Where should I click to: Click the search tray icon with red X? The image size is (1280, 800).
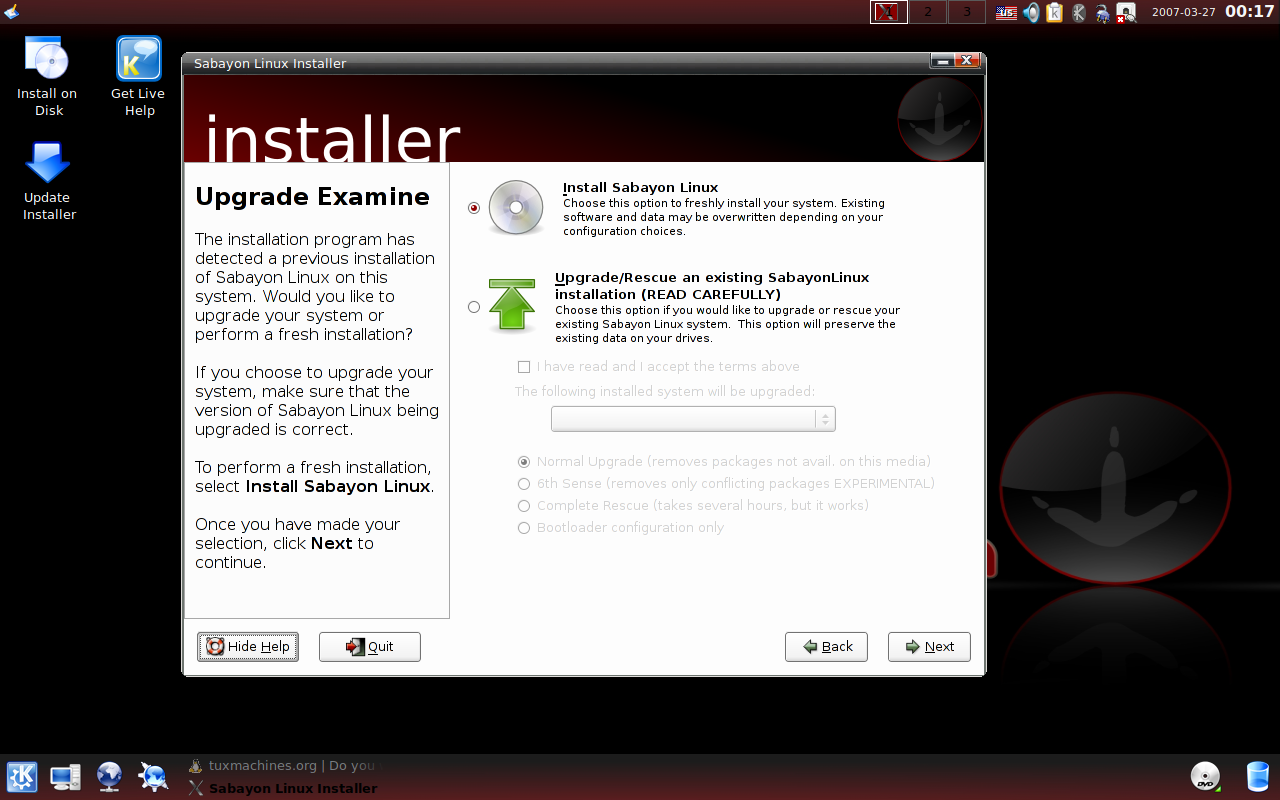[x=1127, y=13]
